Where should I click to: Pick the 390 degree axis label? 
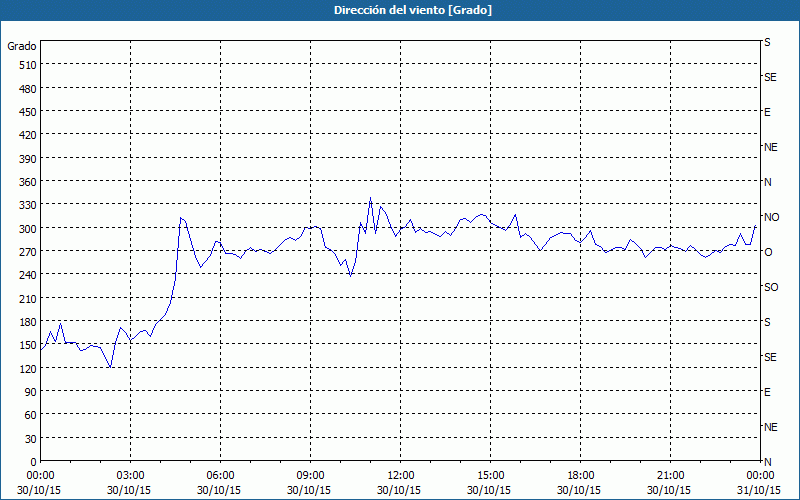[28, 159]
